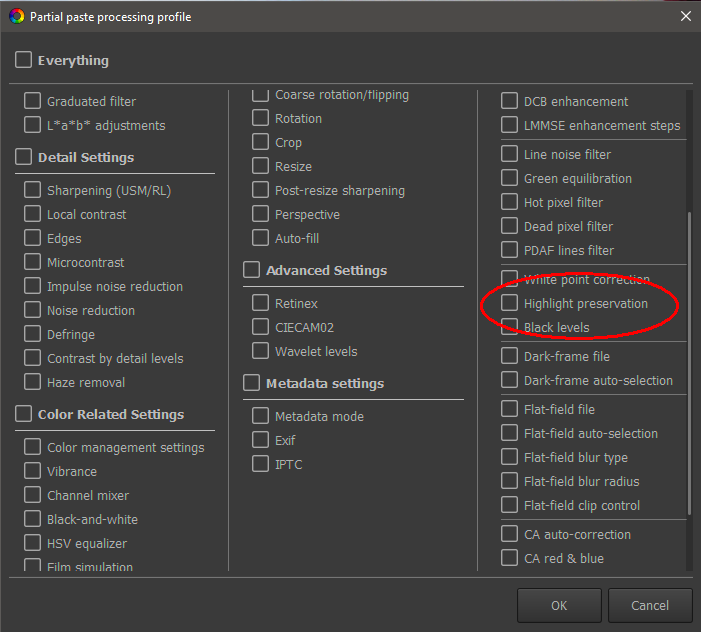The width and height of the screenshot is (701, 632).
Task: Click the RawTherapee icon in title bar
Action: coord(17,17)
